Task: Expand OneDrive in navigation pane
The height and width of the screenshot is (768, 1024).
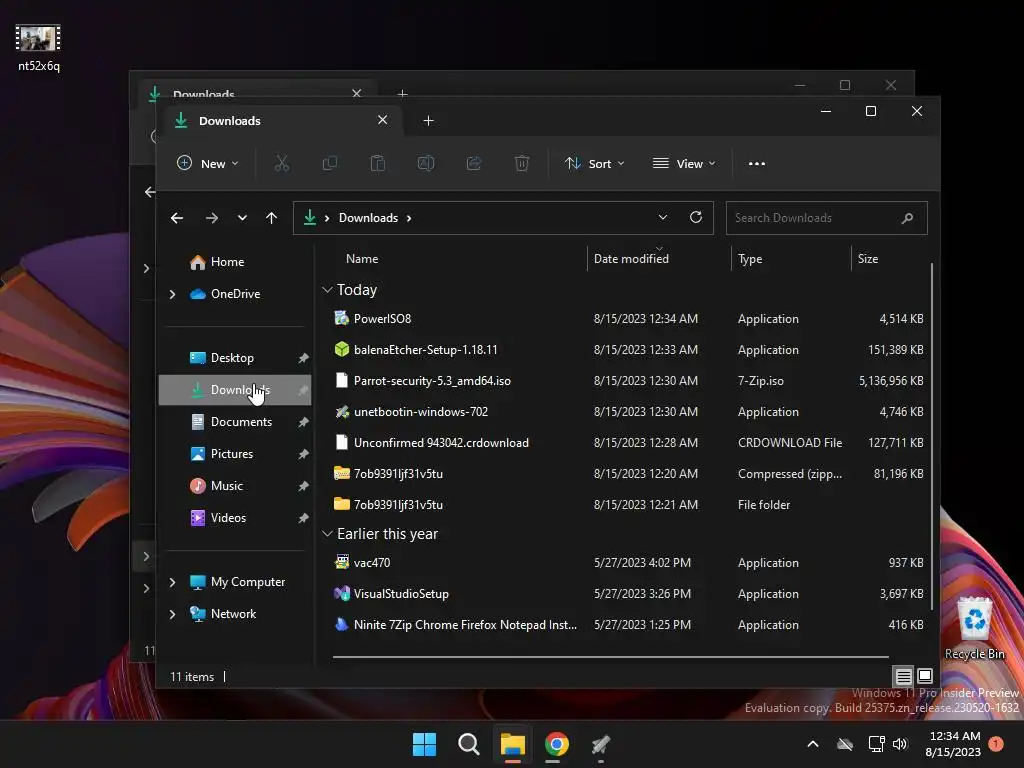Action: coord(172,295)
